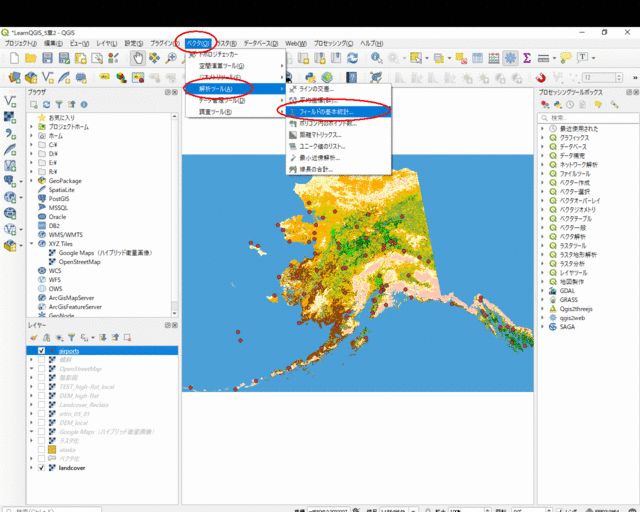Click the New Project blank page icon
This screenshot has height=512, width=640.
(x=14, y=58)
